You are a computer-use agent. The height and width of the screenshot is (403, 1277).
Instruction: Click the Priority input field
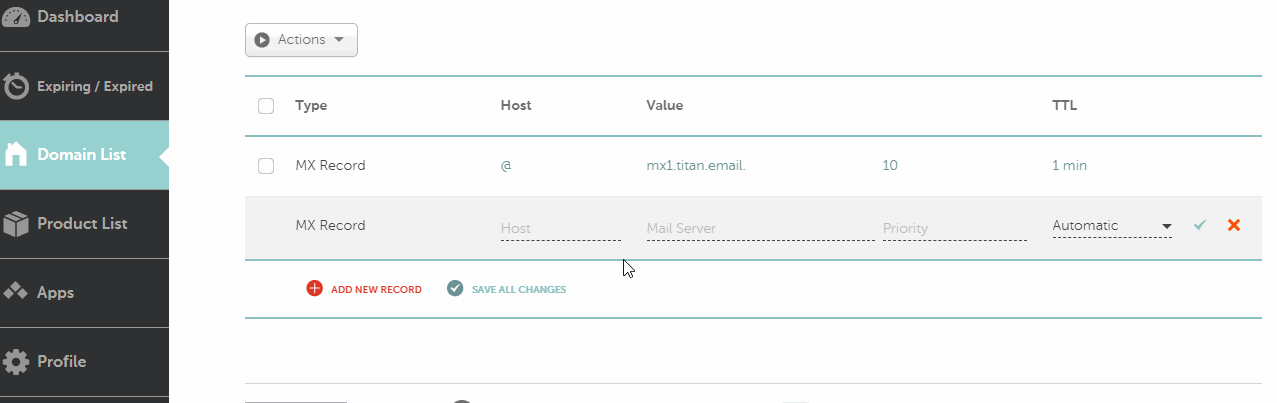coord(955,228)
